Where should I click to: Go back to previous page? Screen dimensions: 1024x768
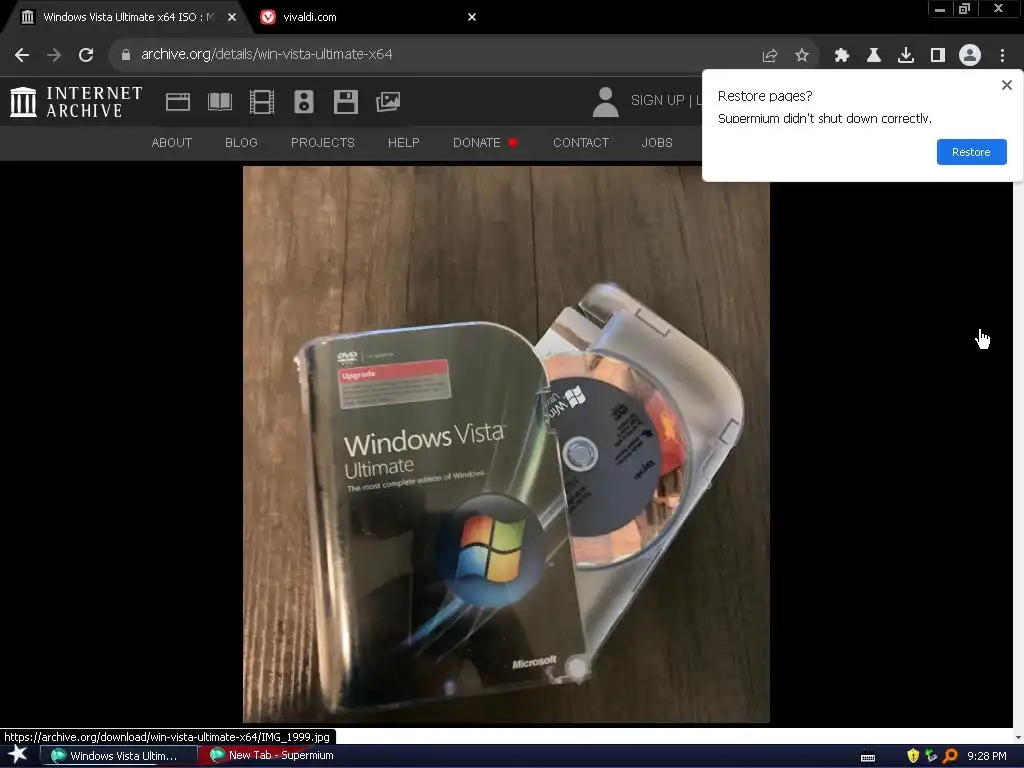coord(22,55)
